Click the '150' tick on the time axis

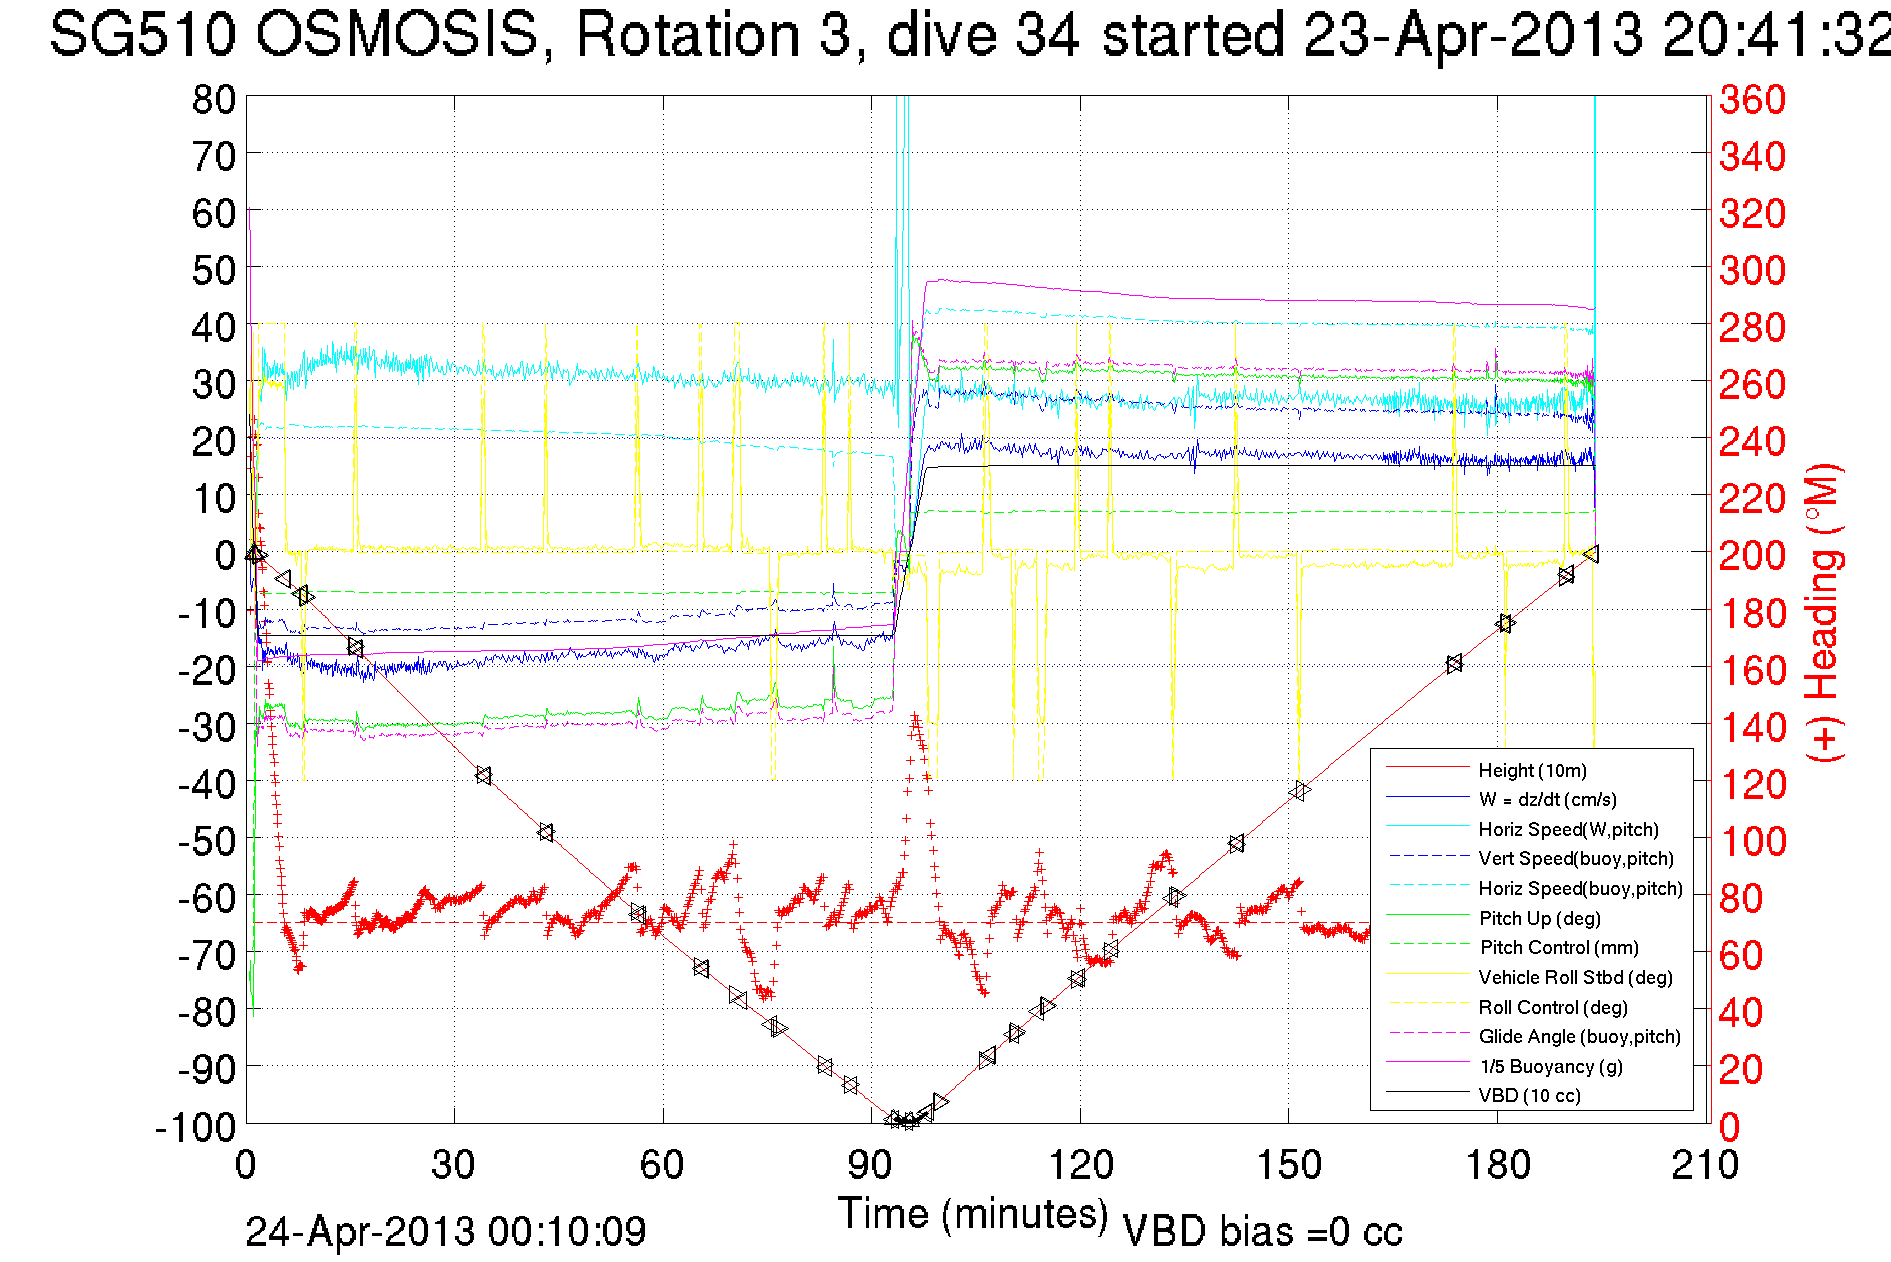coord(1289,1165)
